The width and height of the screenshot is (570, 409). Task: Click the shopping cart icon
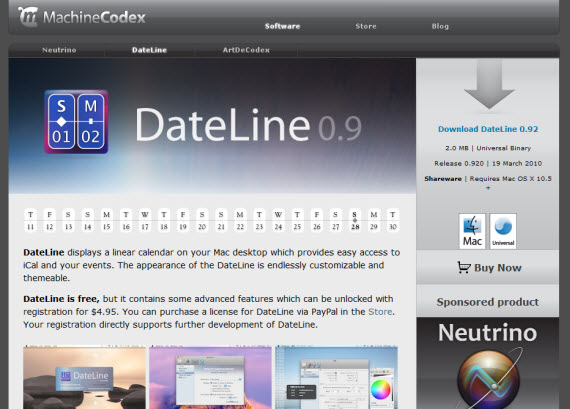tap(464, 267)
